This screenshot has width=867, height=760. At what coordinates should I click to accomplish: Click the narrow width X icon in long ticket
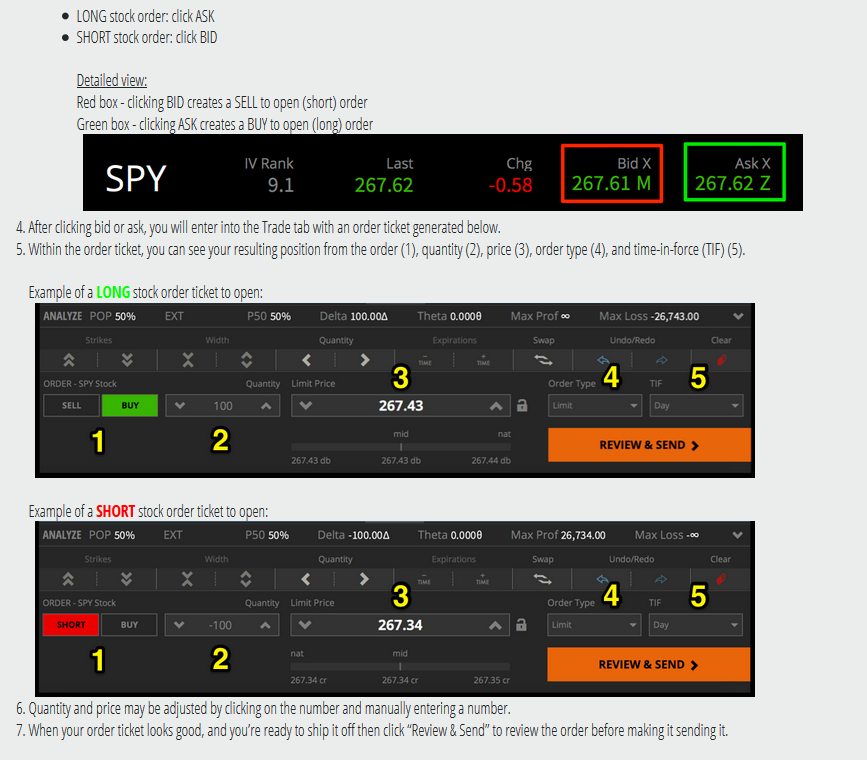(x=188, y=361)
